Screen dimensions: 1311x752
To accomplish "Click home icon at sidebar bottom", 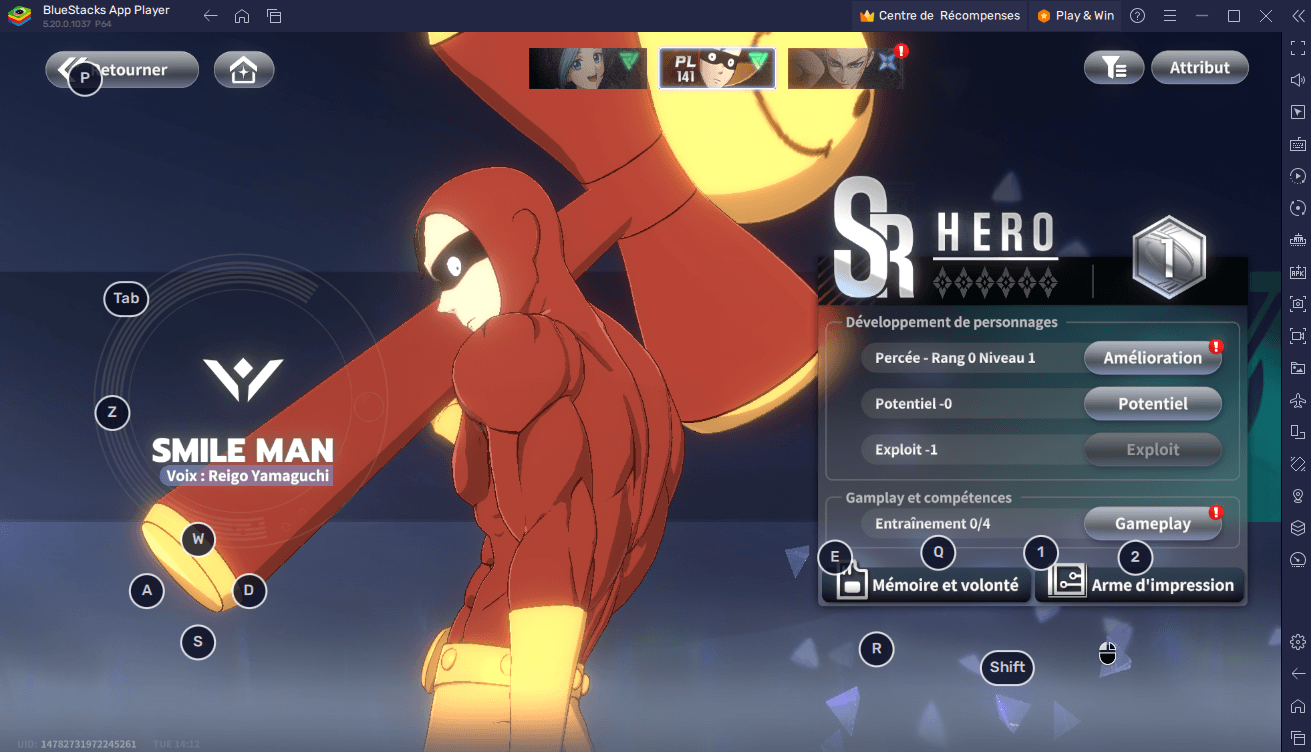I will pyautogui.click(x=1298, y=705).
